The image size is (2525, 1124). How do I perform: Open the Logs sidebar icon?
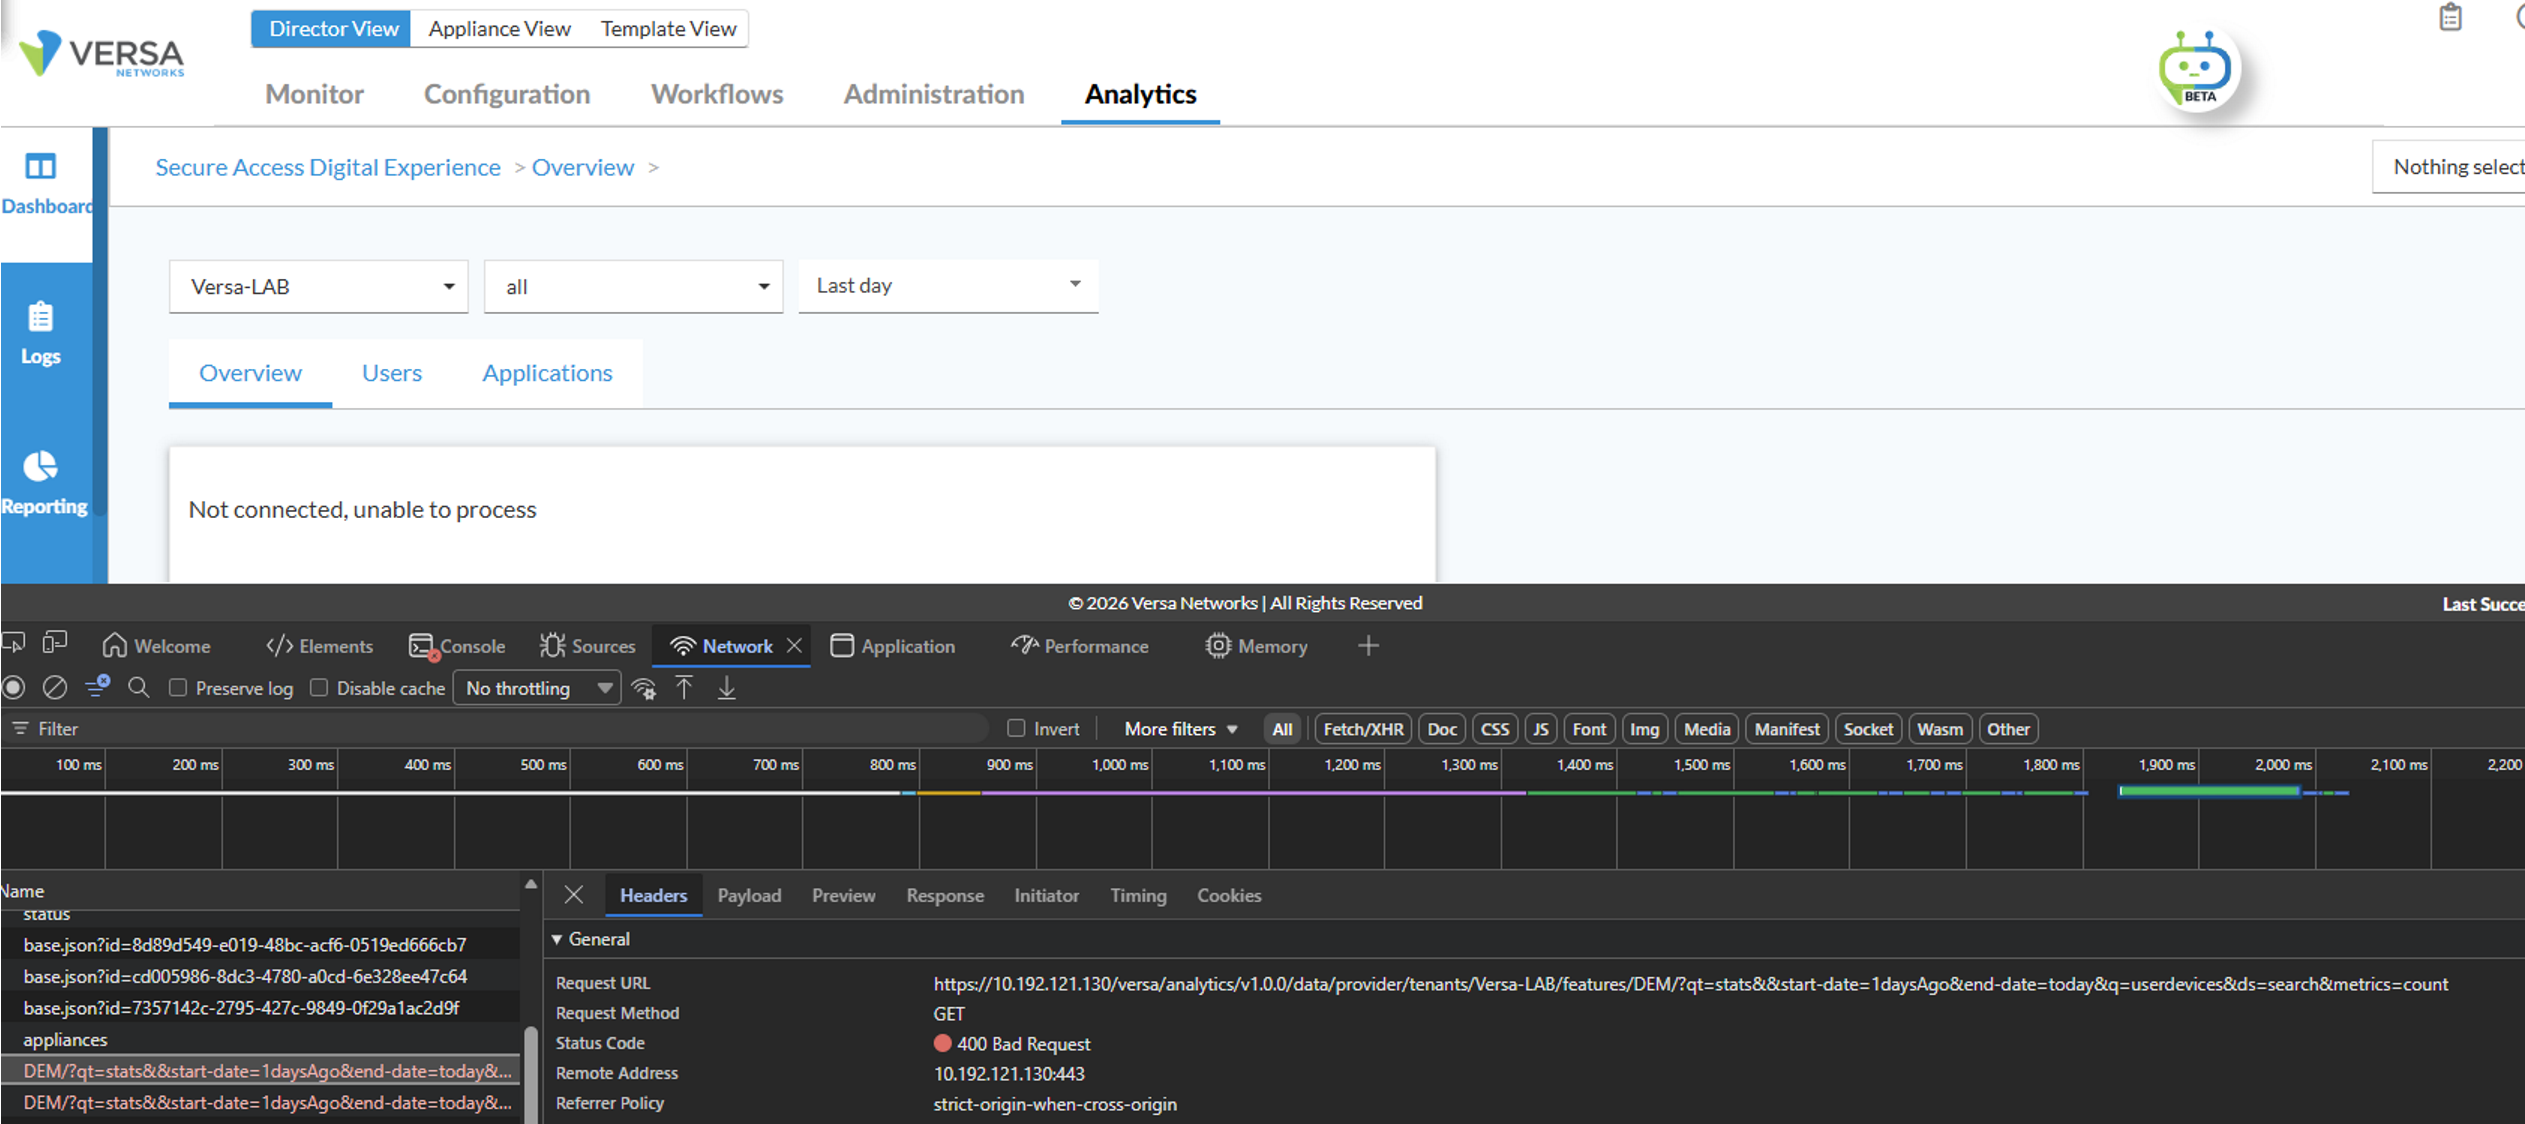pyautogui.click(x=40, y=317)
